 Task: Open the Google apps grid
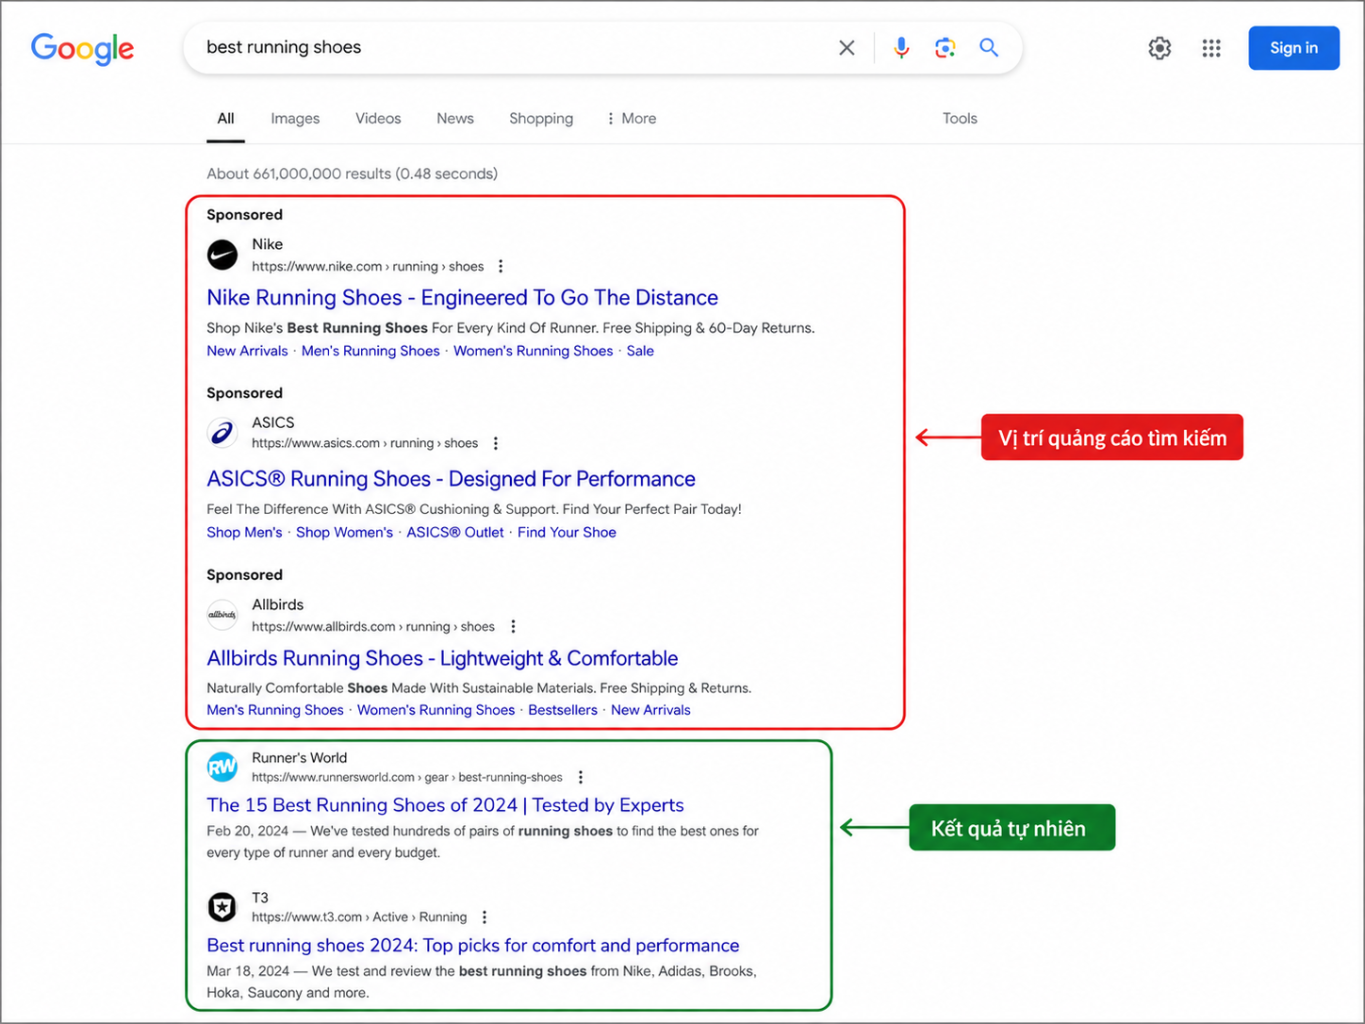(x=1211, y=48)
